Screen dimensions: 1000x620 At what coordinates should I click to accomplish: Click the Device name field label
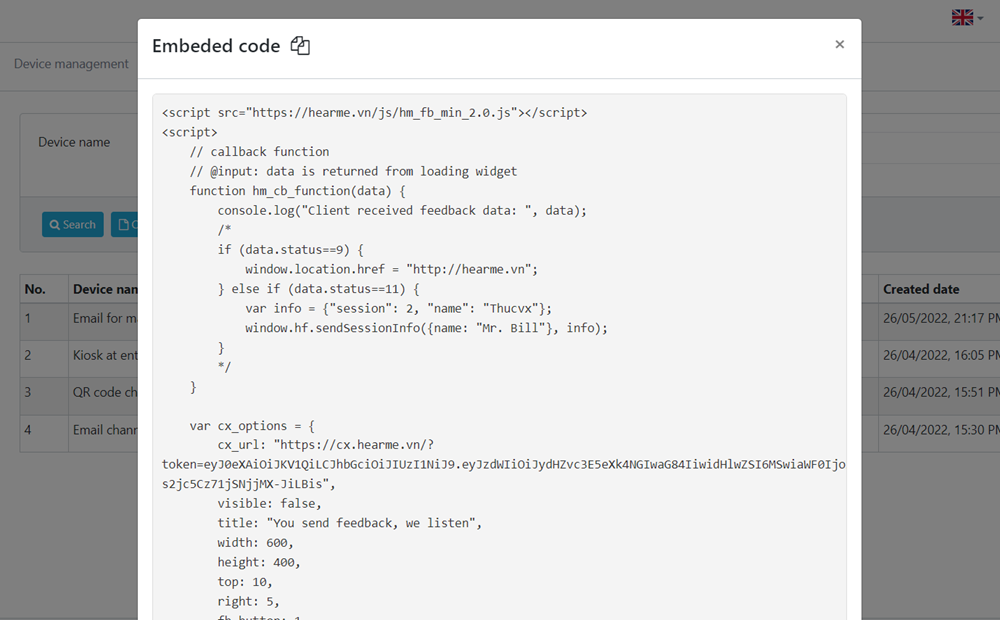[x=74, y=142]
